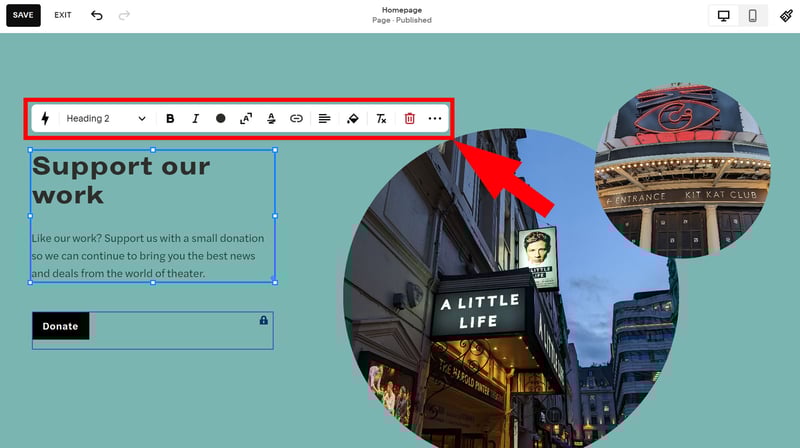Toggle bold formatting
The image size is (800, 448).
click(x=170, y=118)
